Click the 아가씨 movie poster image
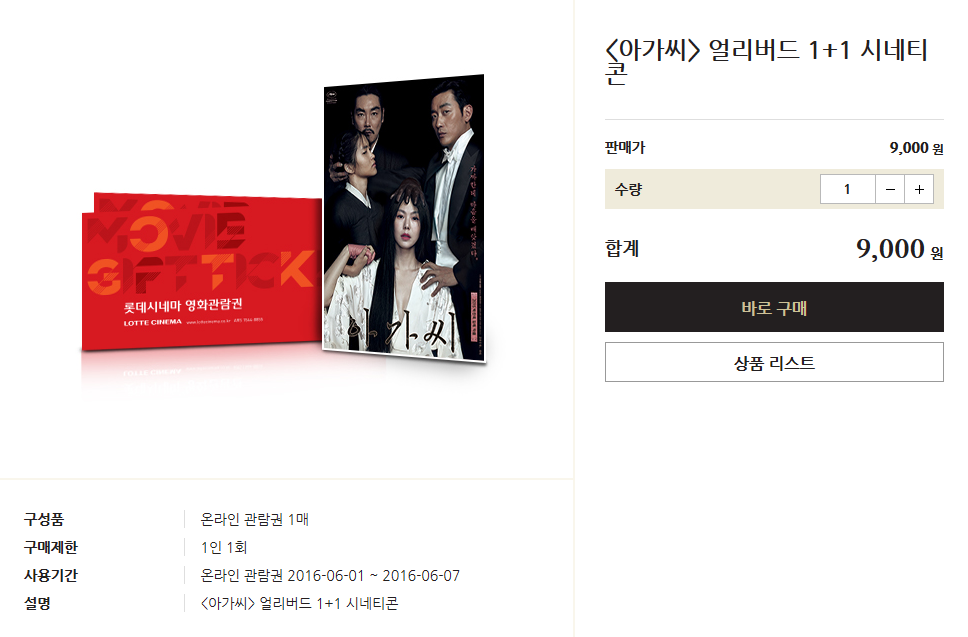The width and height of the screenshot is (968, 637). pos(404,218)
